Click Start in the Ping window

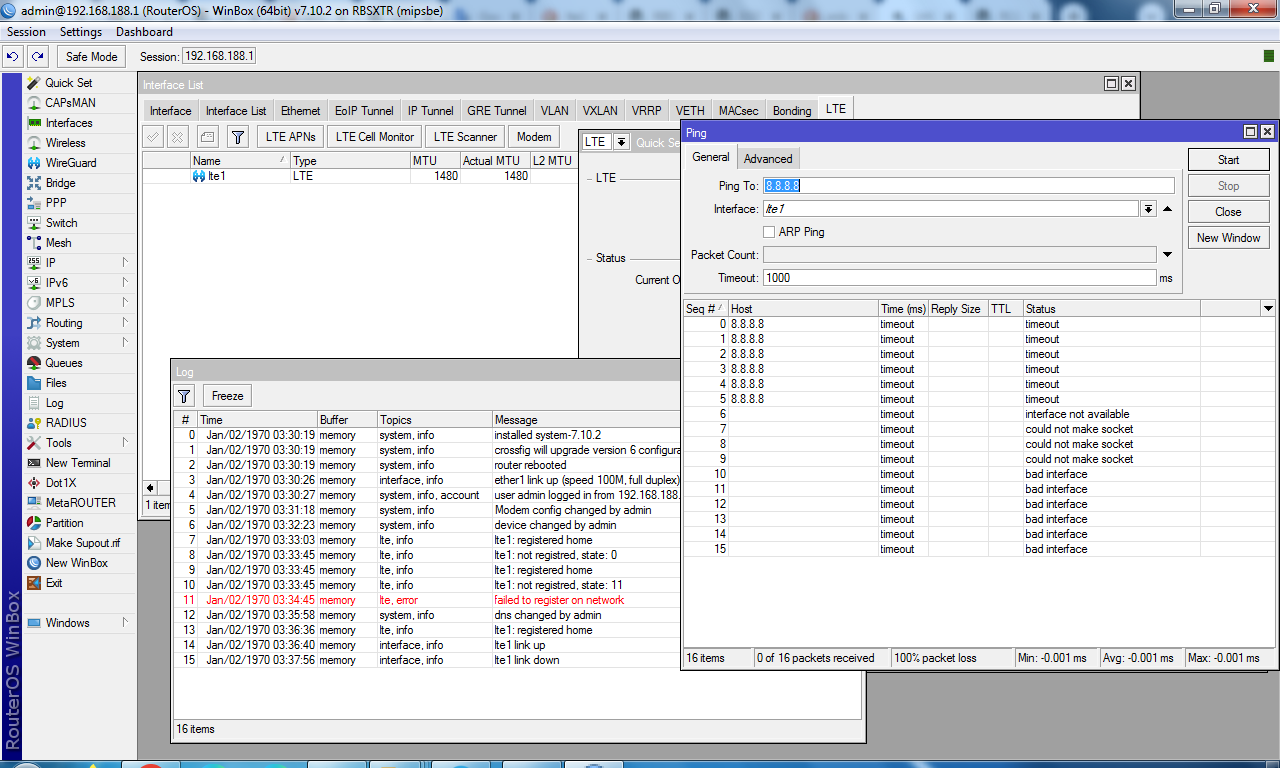point(1228,160)
